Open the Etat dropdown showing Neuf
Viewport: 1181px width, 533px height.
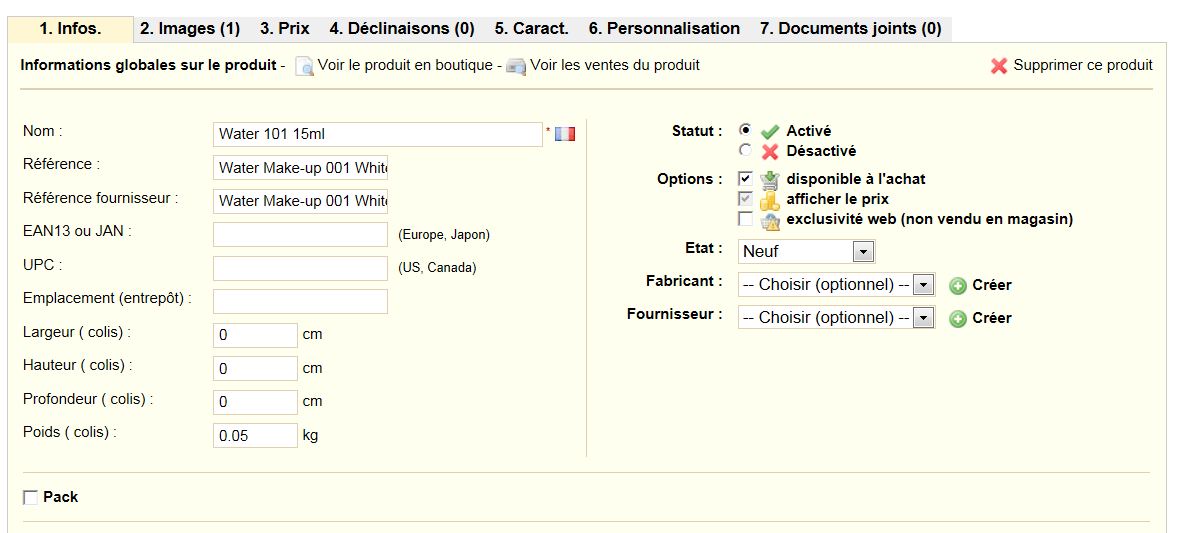point(807,251)
